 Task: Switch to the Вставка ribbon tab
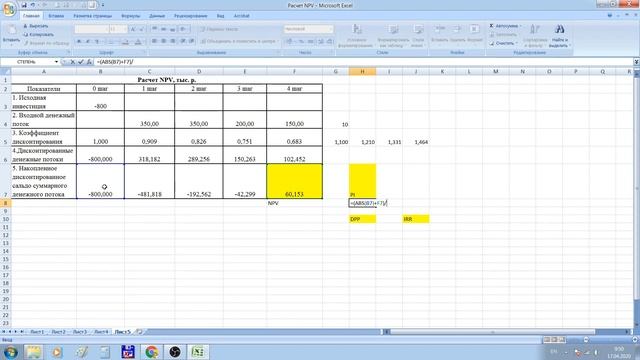(56, 16)
